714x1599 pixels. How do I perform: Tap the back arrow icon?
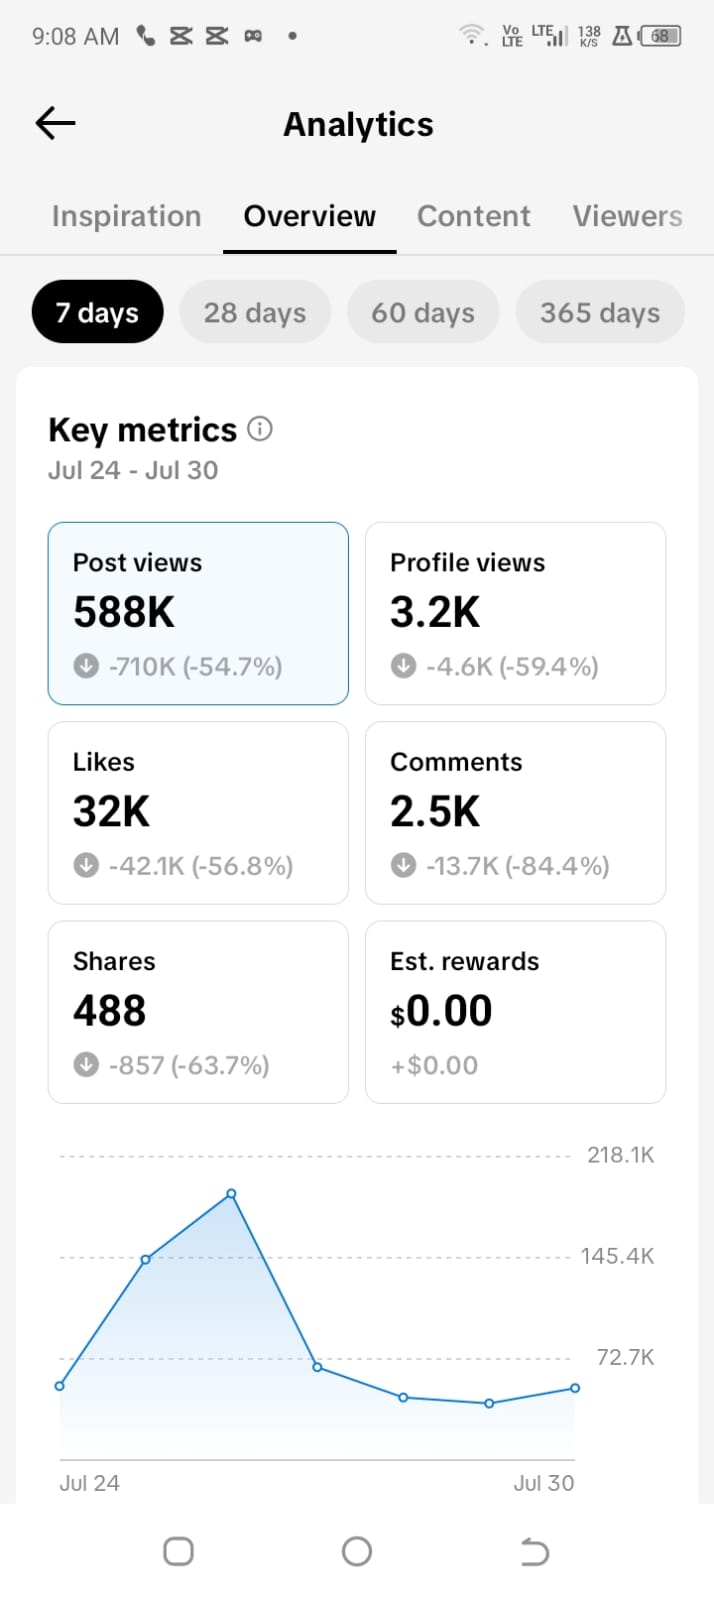(x=55, y=123)
